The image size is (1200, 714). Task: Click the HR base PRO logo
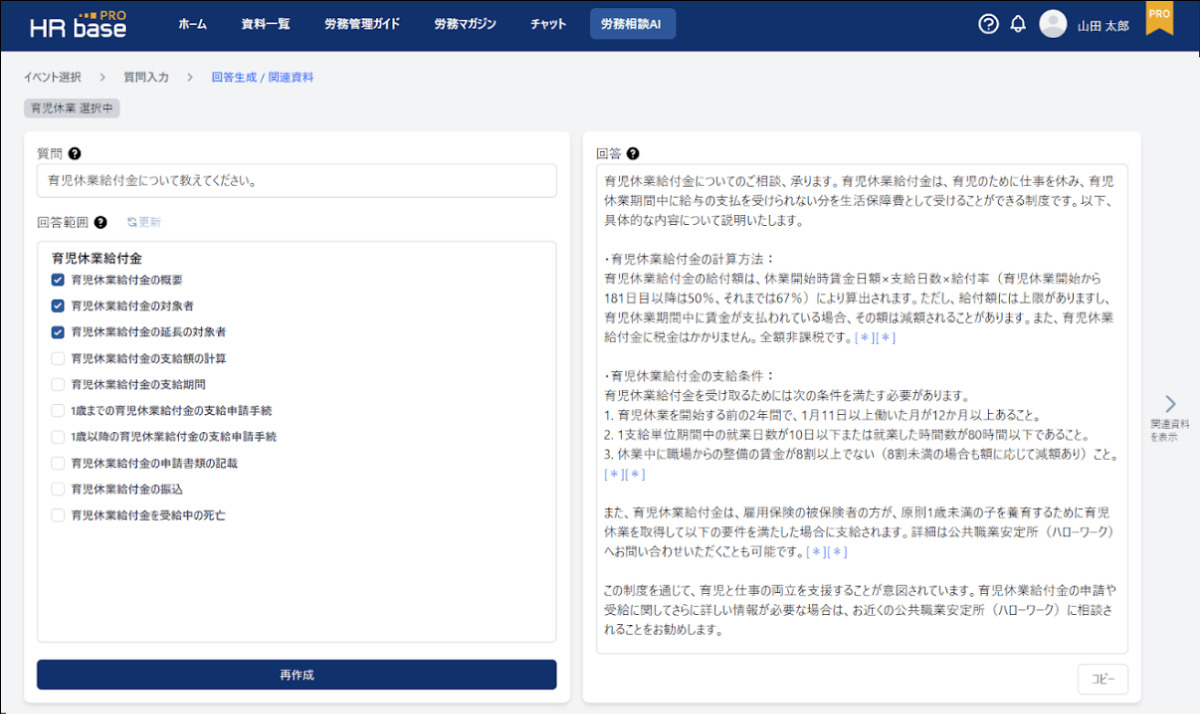pyautogui.click(x=78, y=25)
